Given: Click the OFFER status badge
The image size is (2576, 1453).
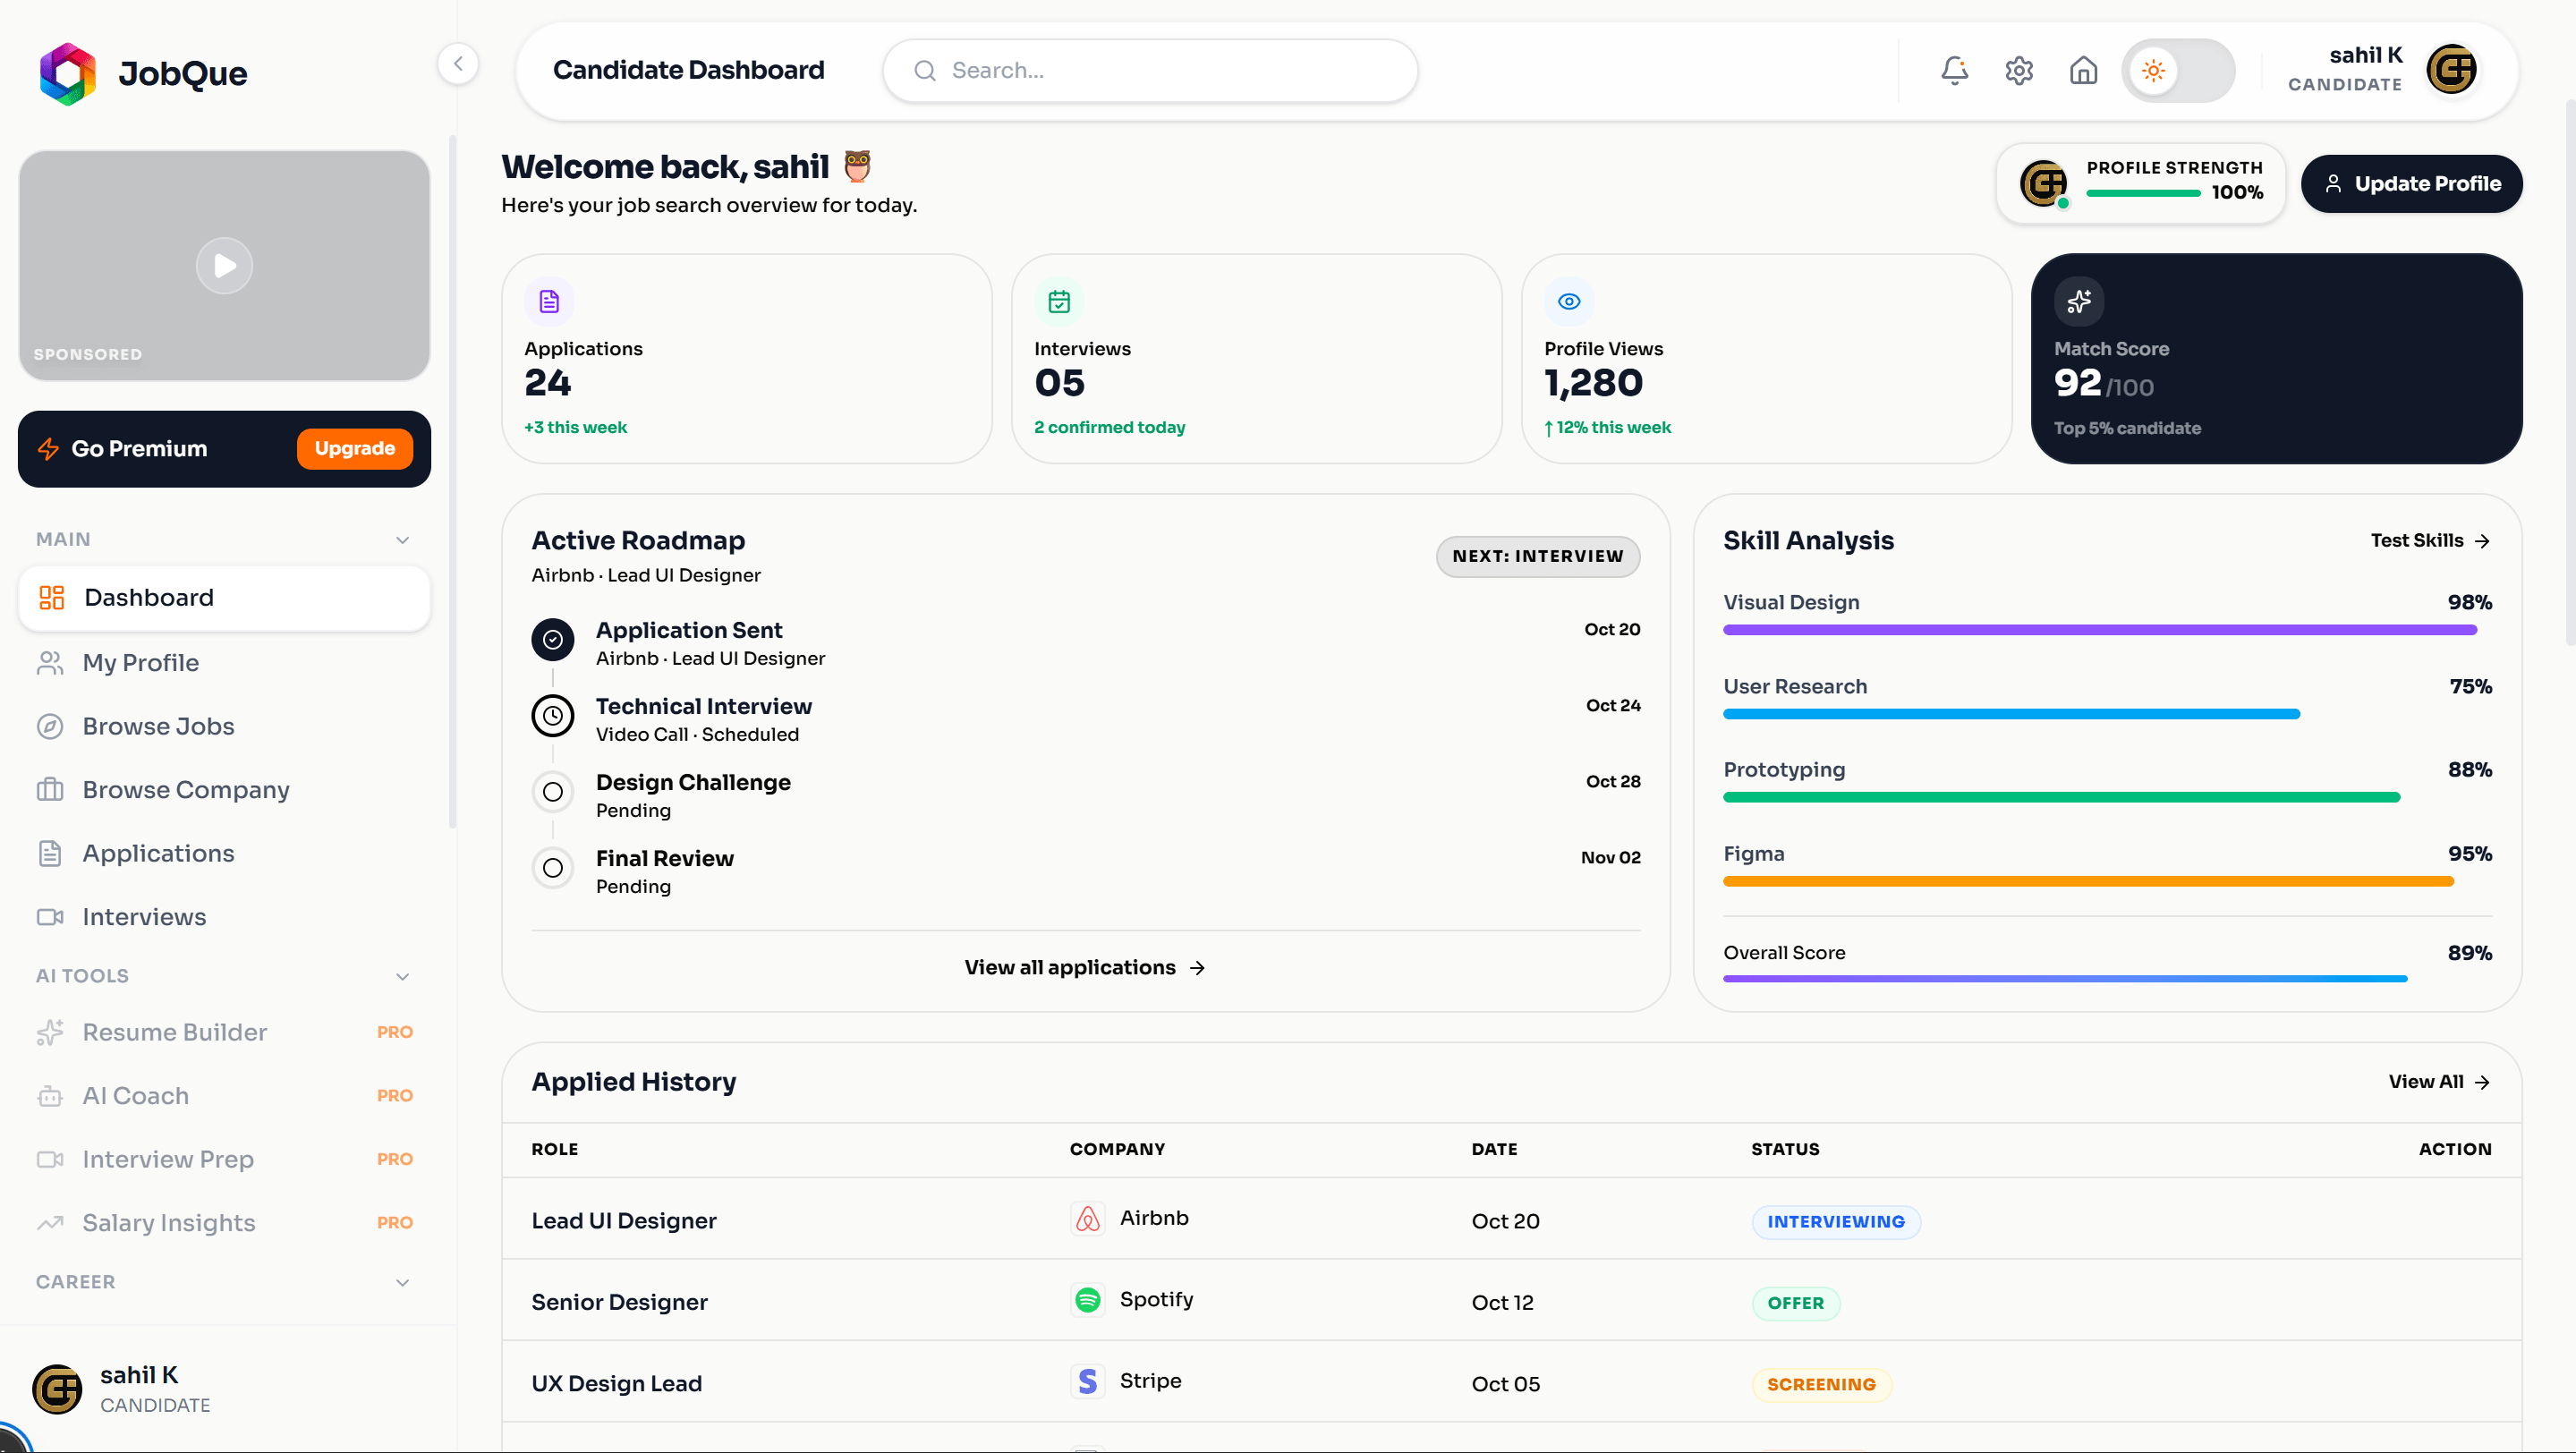Looking at the screenshot, I should 1796,1303.
